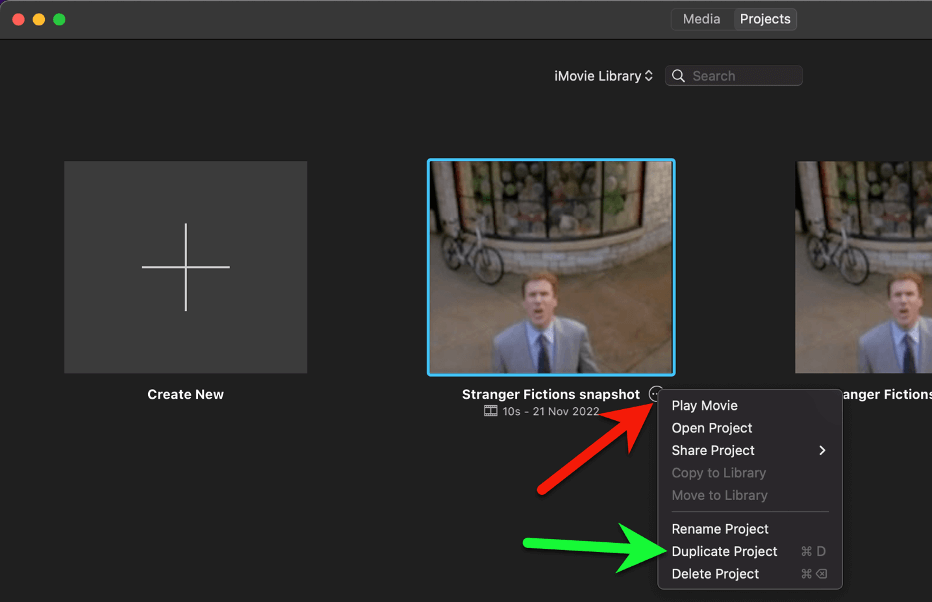Click the plus icon in Create New tile
The image size is (932, 602).
[x=186, y=267]
